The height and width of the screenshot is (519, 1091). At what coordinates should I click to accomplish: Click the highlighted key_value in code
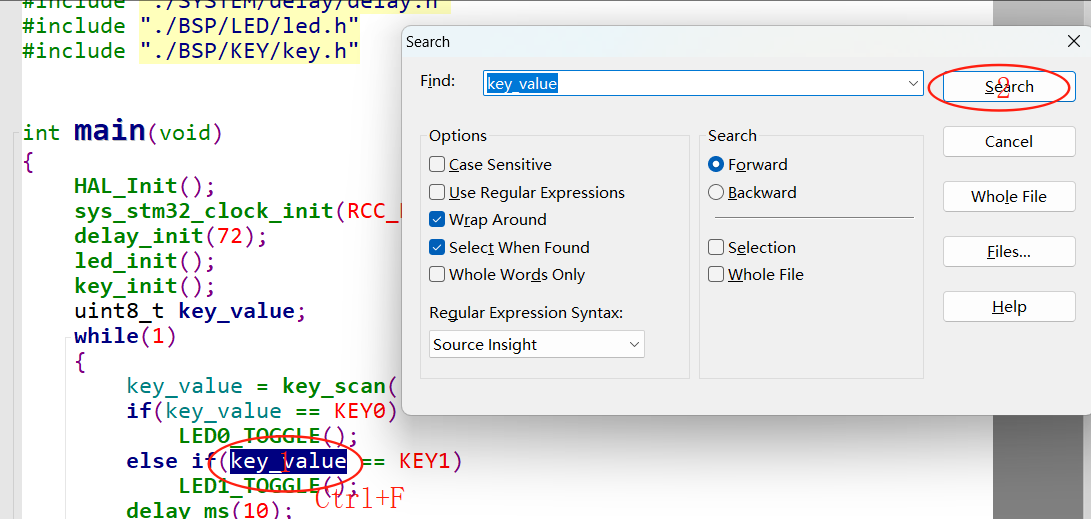tap(289, 461)
